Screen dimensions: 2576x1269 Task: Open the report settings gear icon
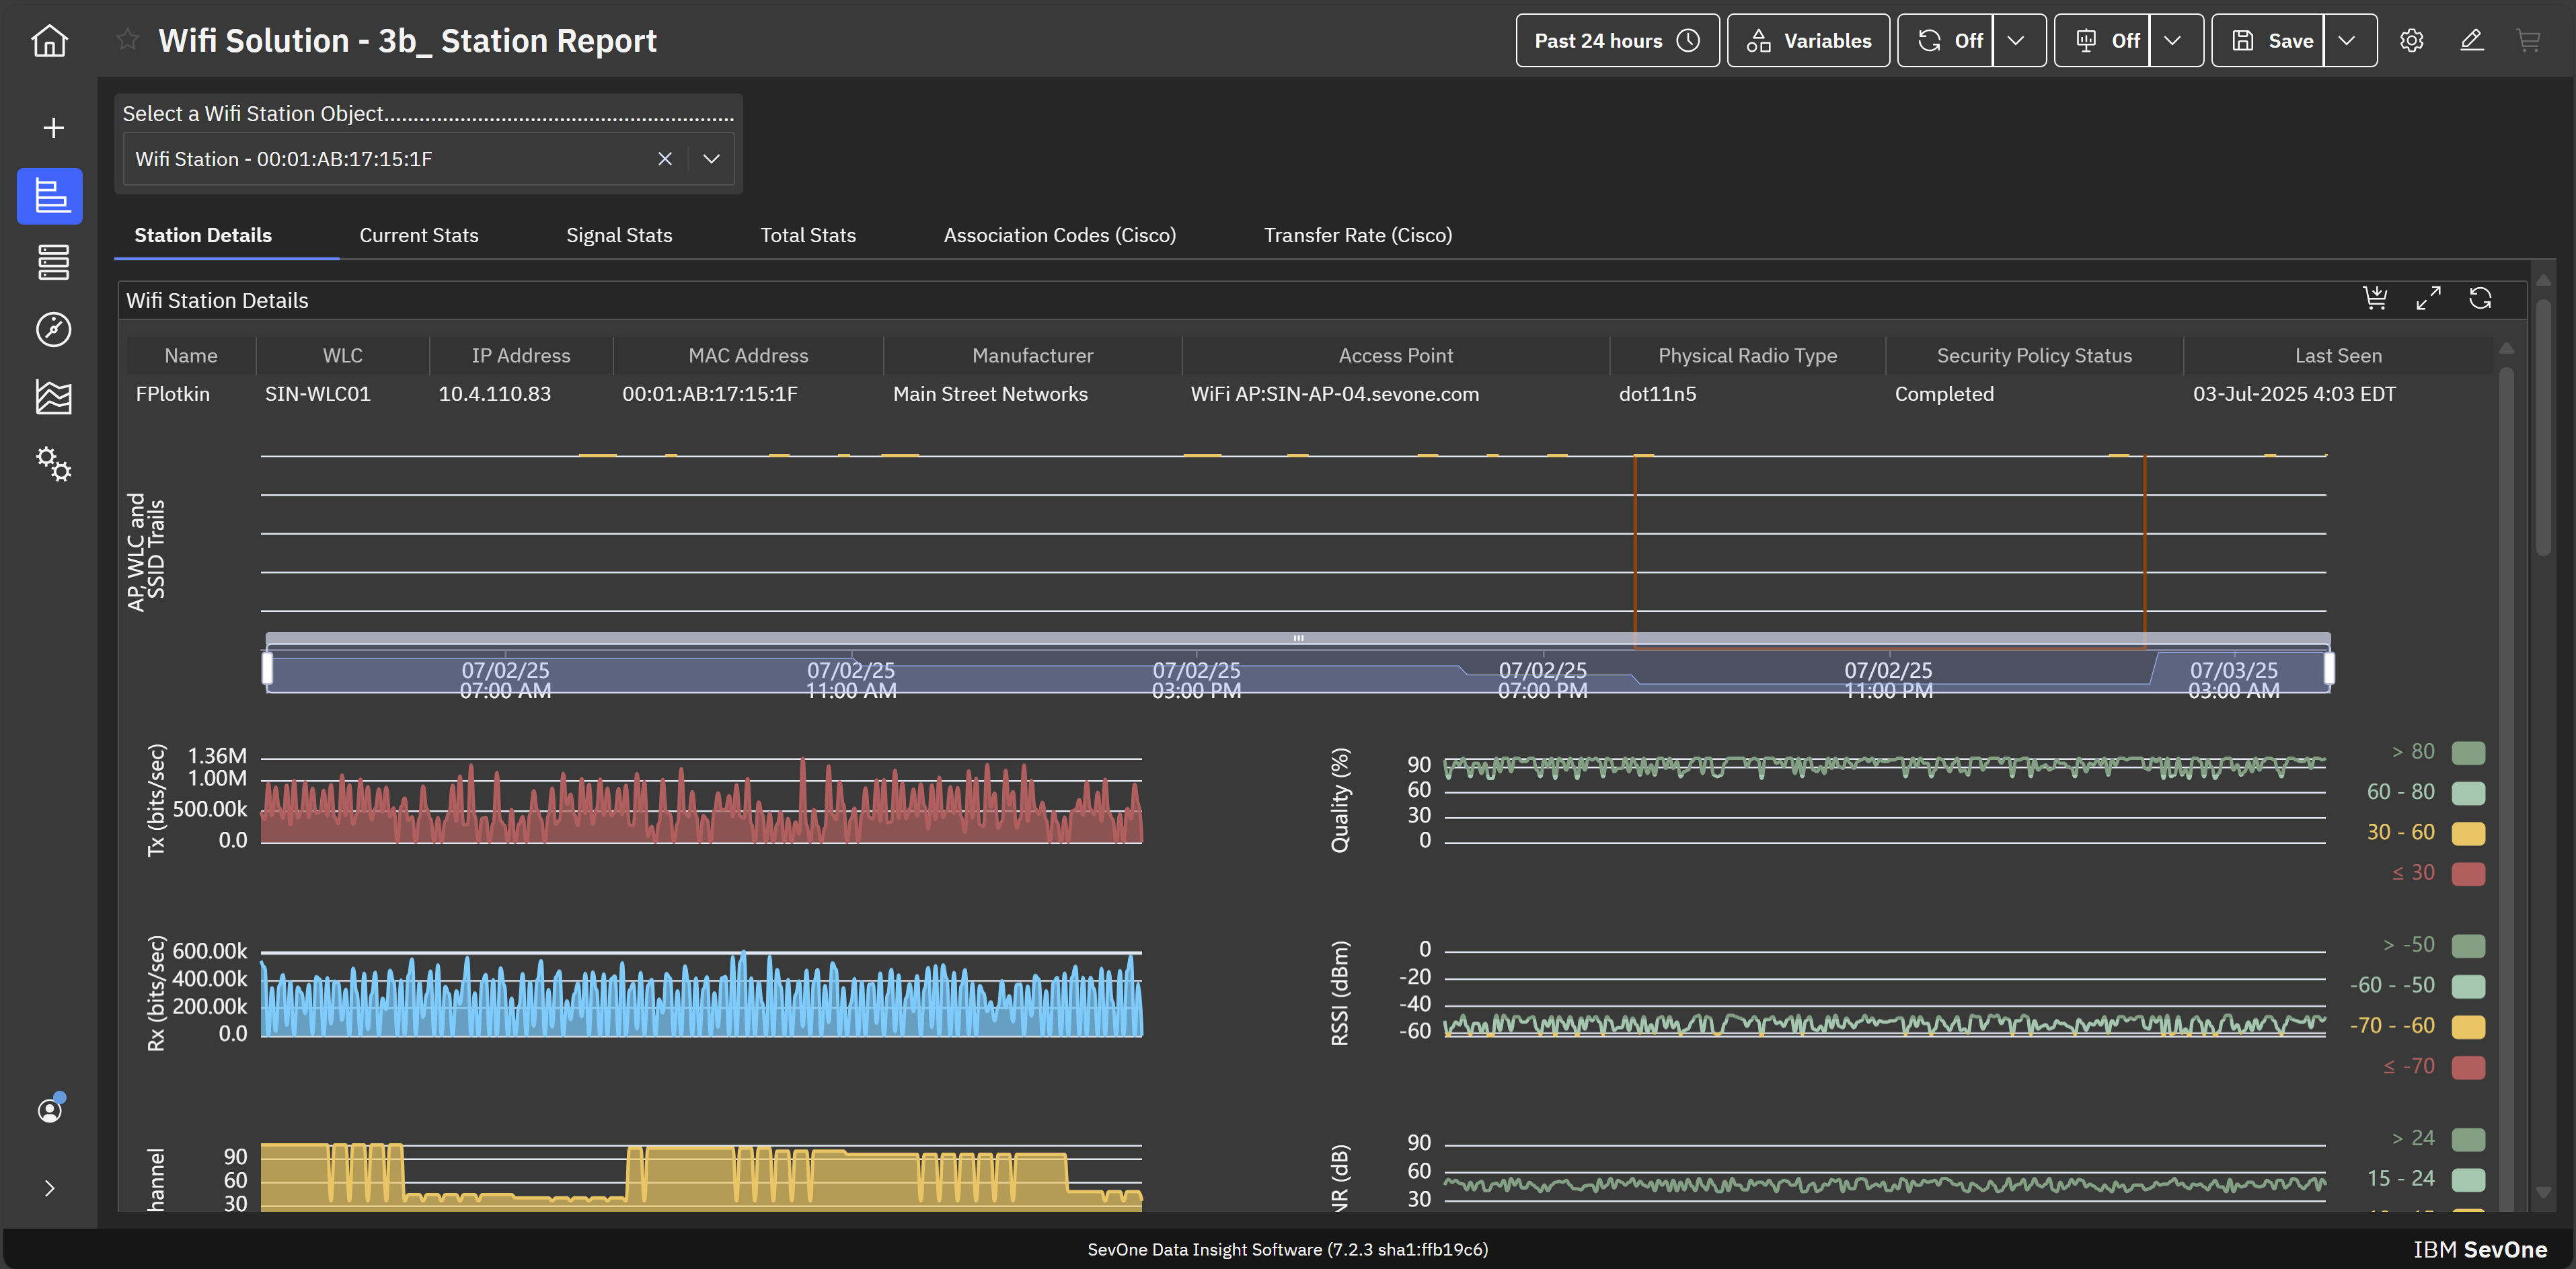(x=2411, y=41)
